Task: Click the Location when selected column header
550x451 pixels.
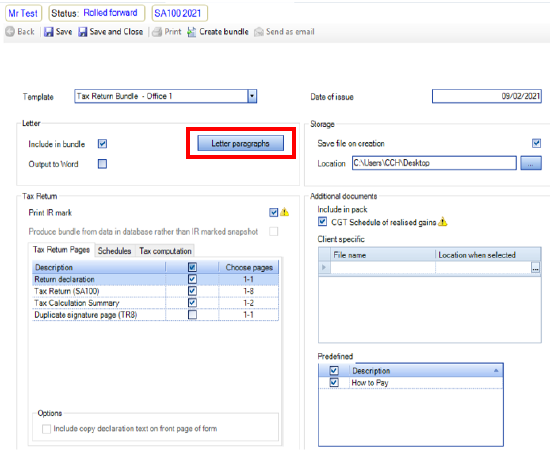Action: pyautogui.click(x=488, y=255)
